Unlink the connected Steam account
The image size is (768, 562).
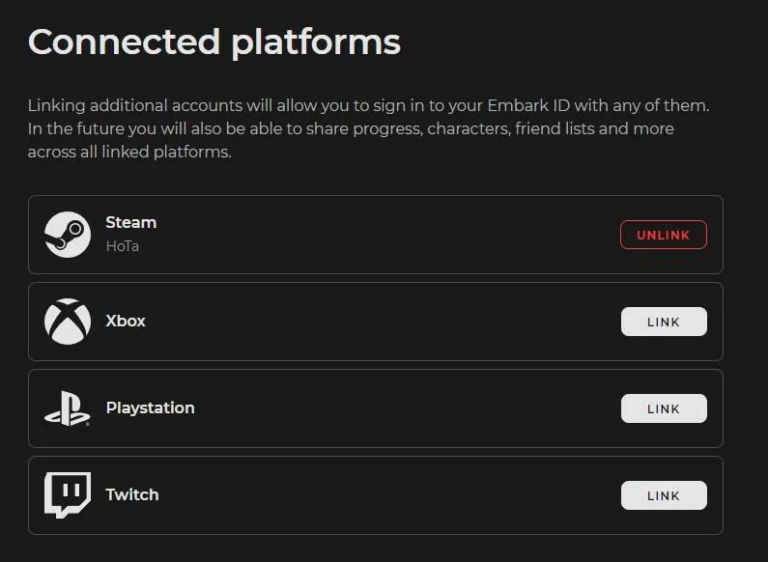click(663, 235)
